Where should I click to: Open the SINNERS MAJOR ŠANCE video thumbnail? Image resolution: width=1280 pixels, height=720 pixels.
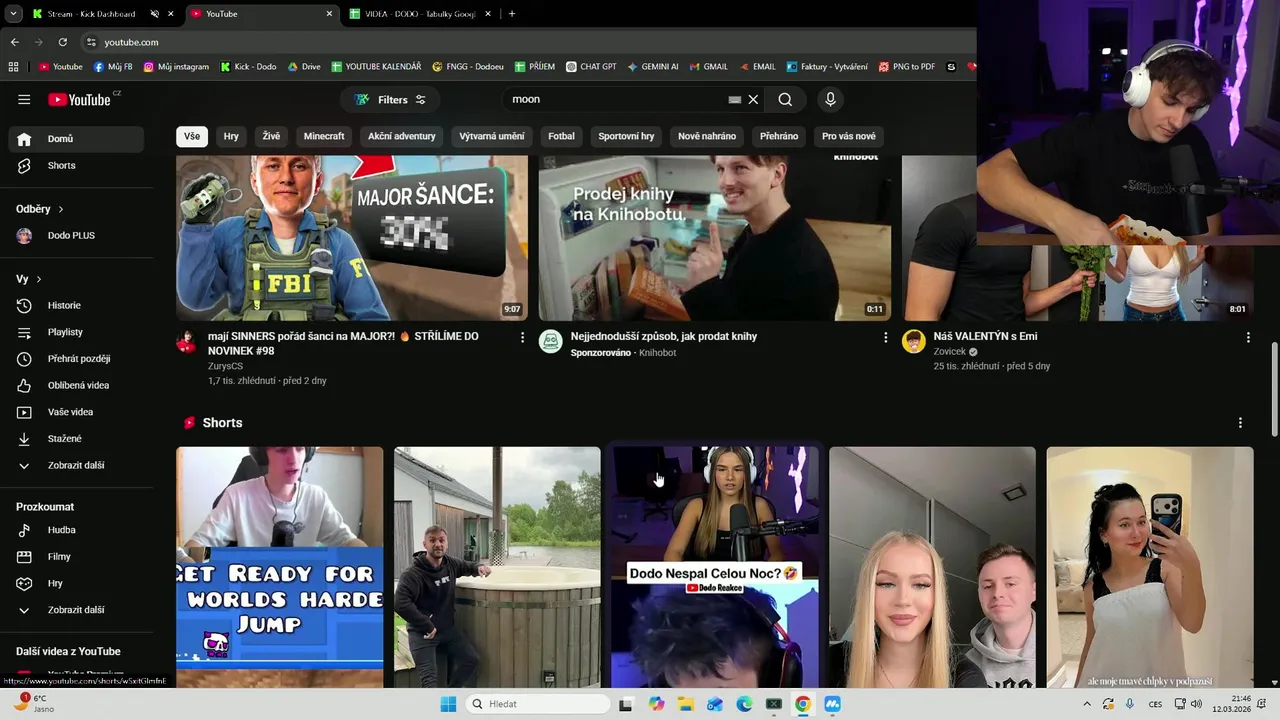(x=352, y=238)
